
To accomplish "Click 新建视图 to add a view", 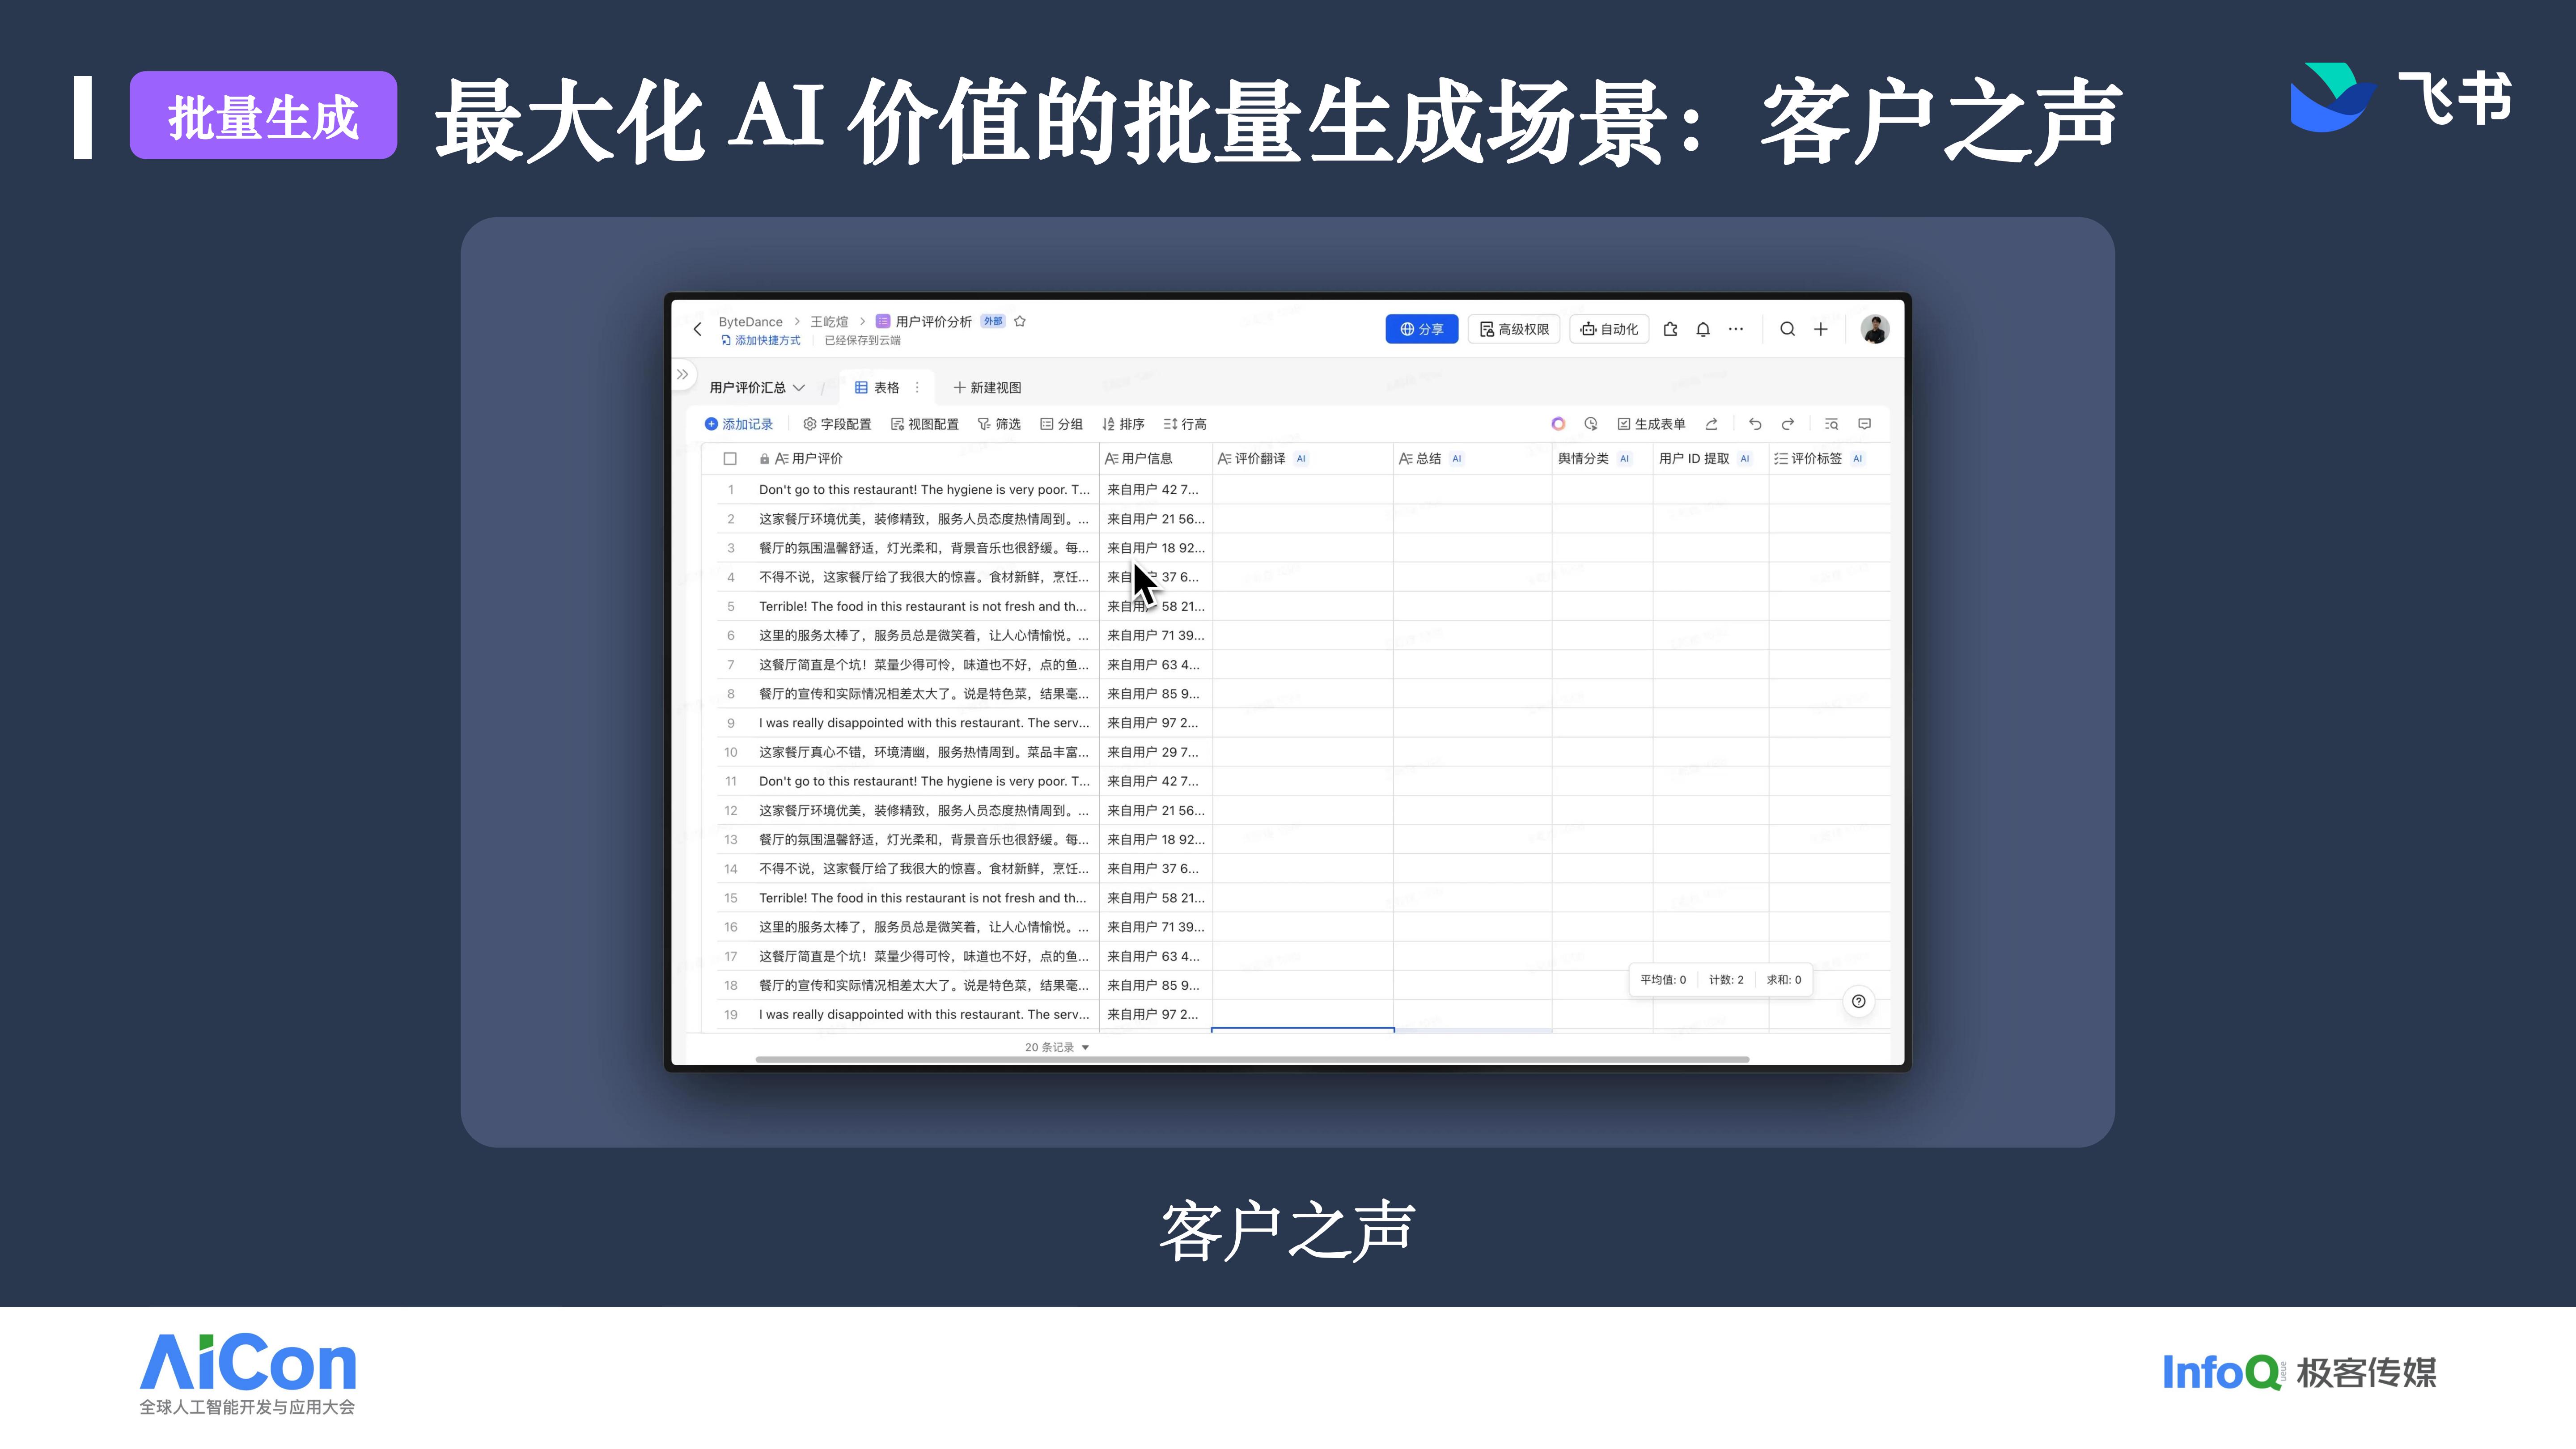I will point(987,387).
